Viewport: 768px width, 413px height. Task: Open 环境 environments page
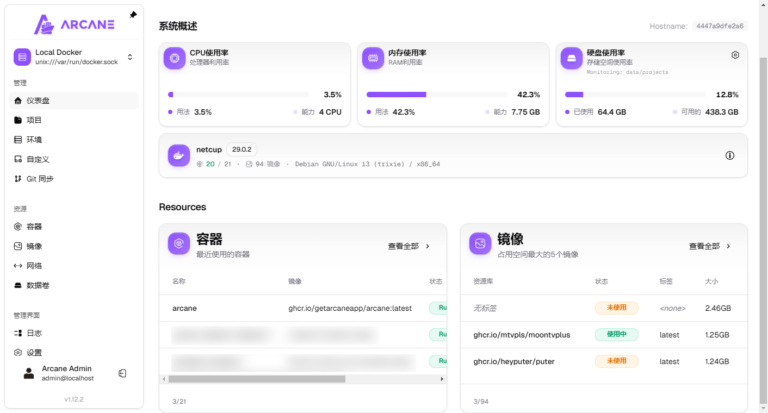click(74, 140)
